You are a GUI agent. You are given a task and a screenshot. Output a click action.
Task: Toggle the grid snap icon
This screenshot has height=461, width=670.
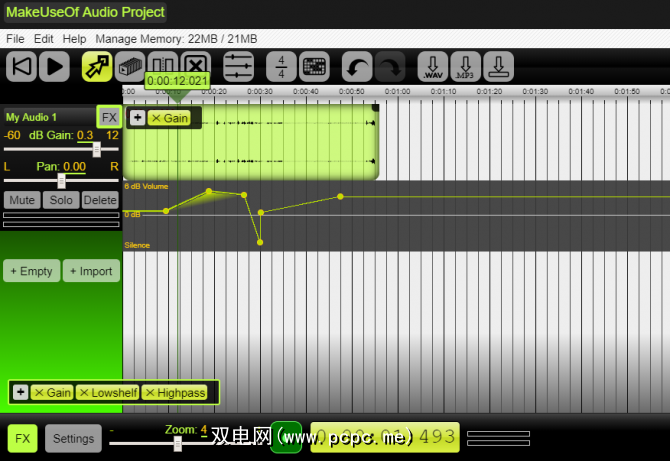tap(314, 67)
